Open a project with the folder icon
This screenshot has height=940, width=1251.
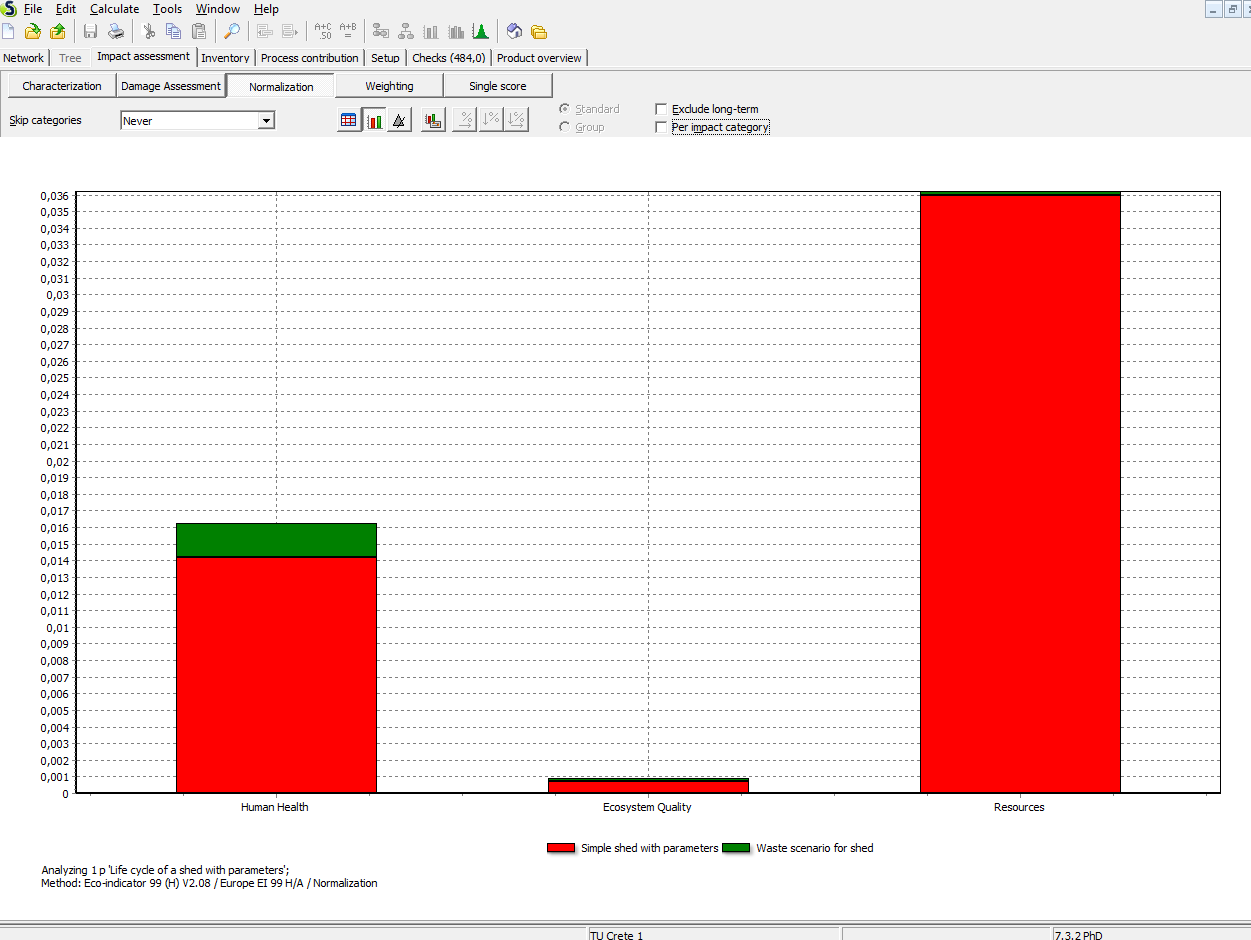[33, 31]
